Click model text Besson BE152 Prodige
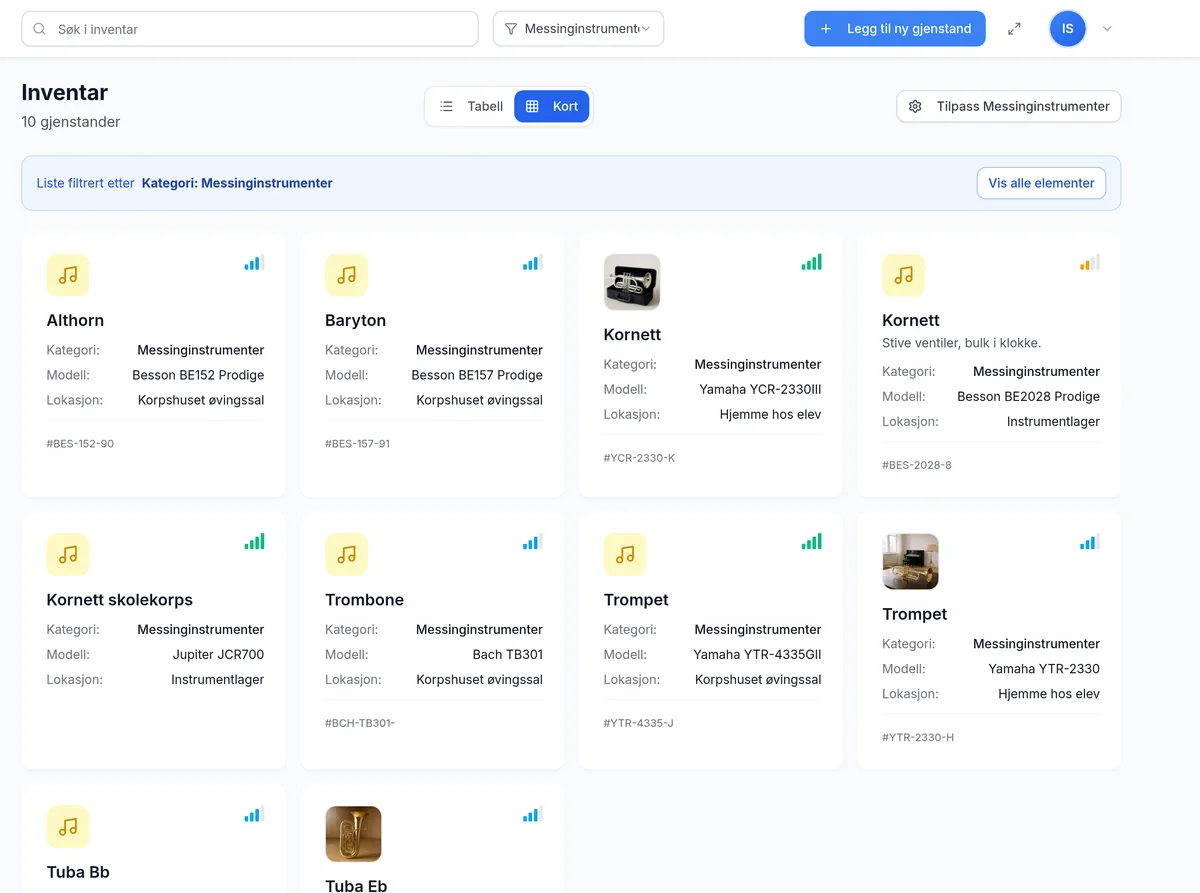1200x893 pixels. pos(198,375)
